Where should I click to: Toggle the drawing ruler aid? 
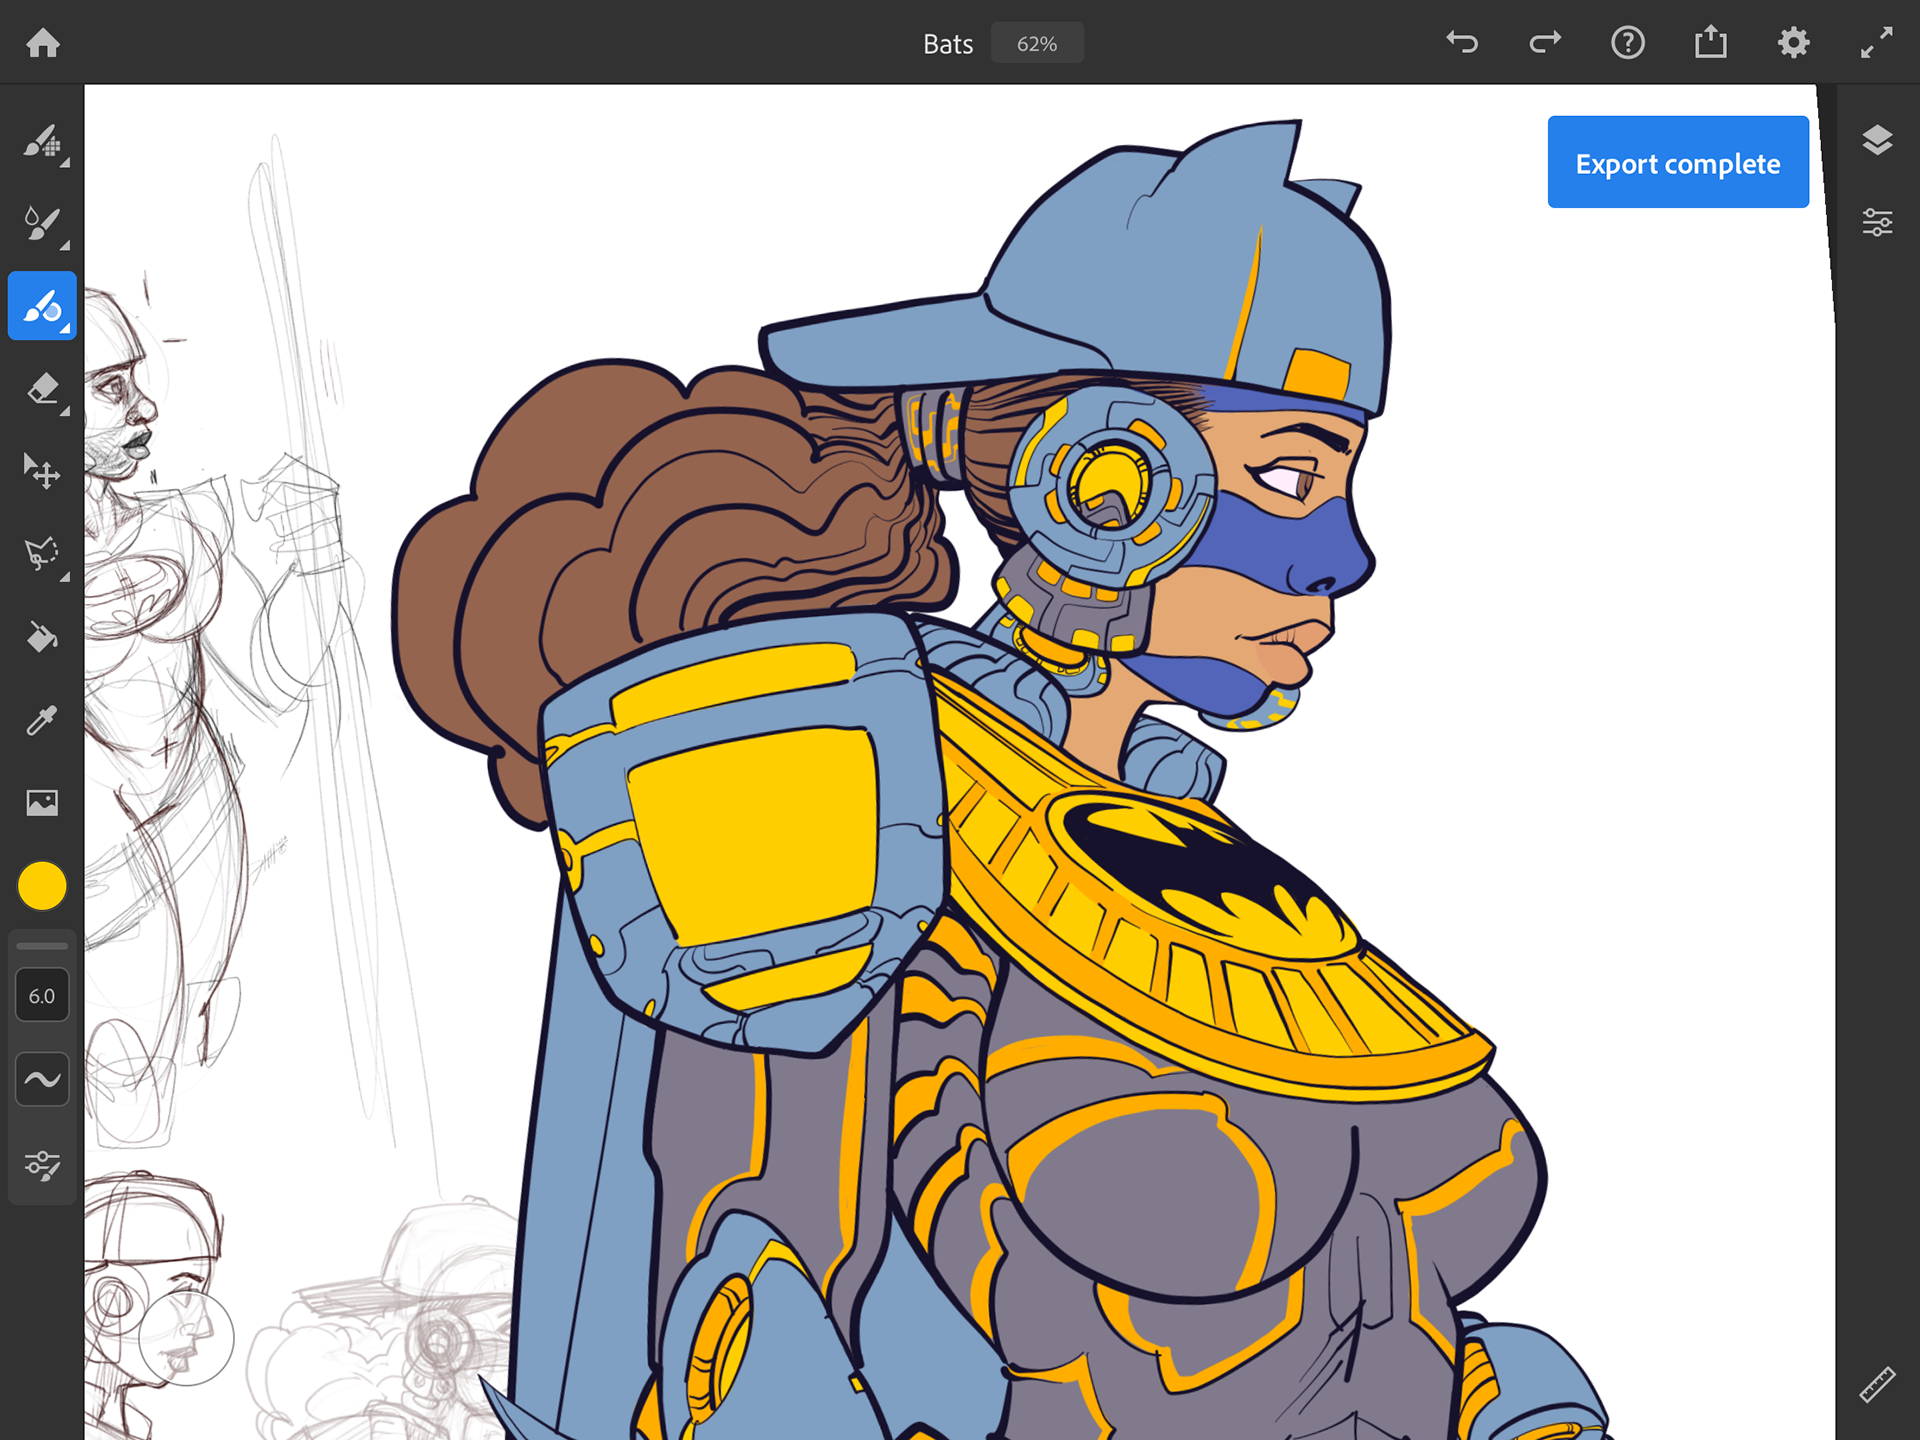click(1877, 1385)
